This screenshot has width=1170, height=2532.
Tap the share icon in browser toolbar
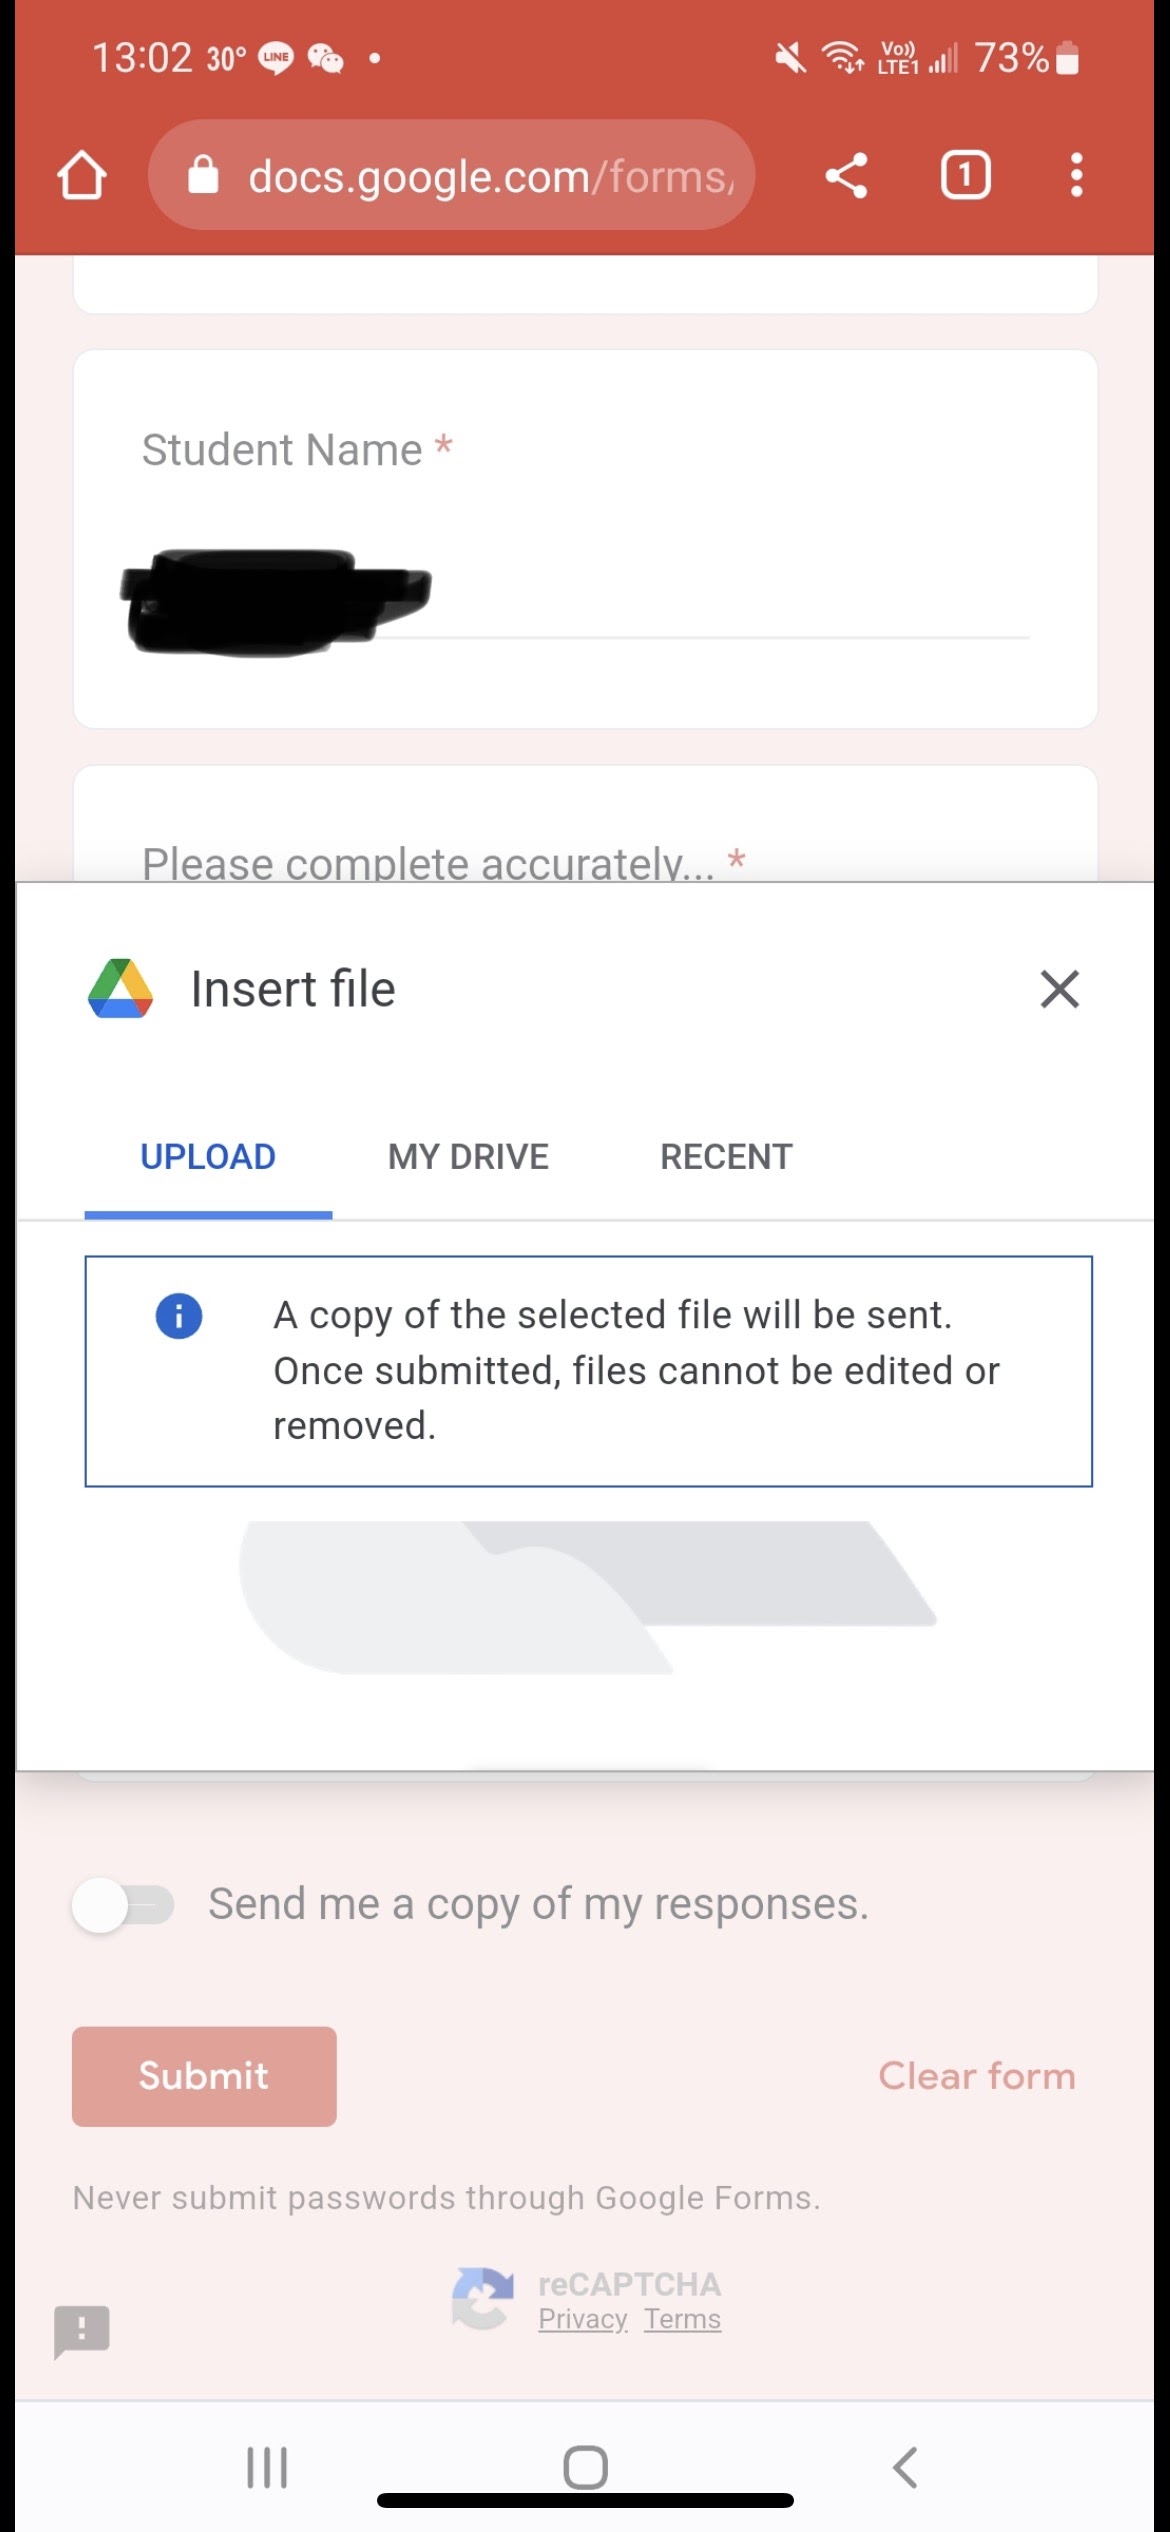point(846,176)
